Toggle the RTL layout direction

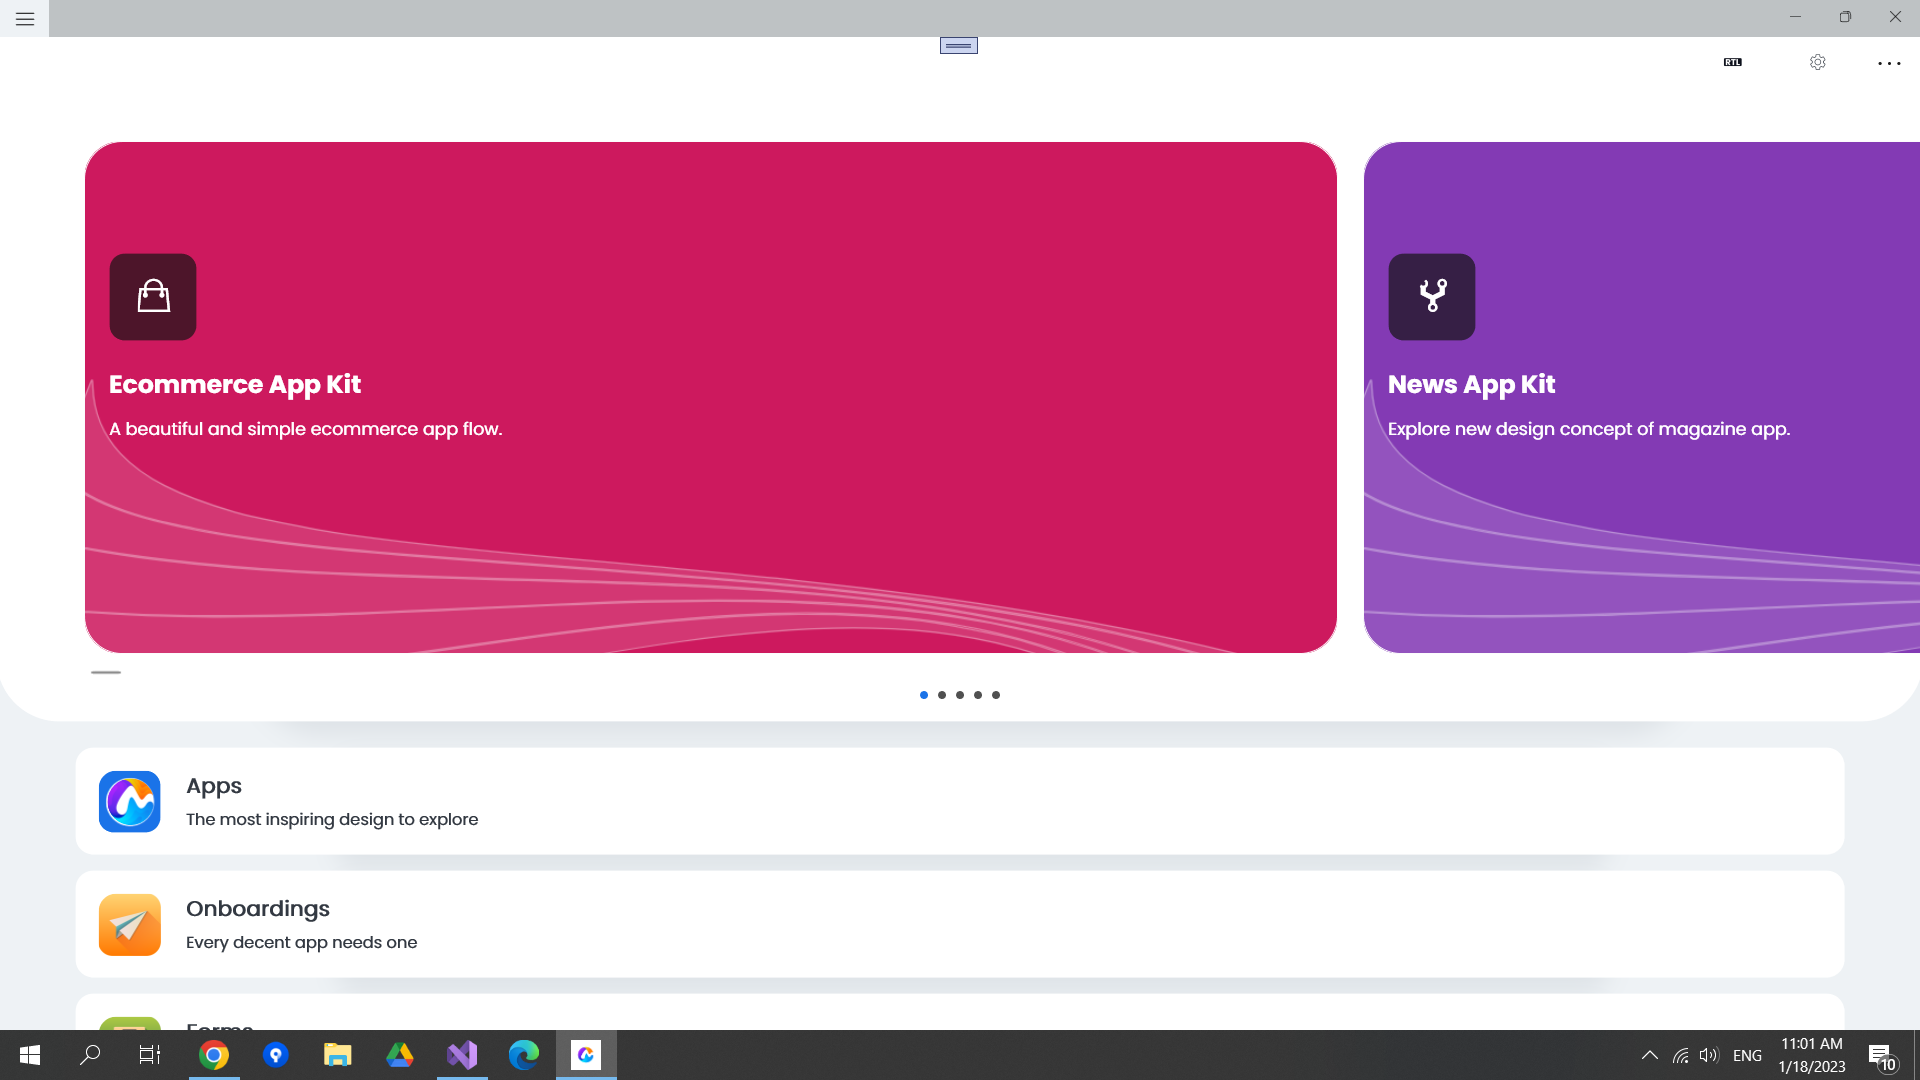point(1733,62)
